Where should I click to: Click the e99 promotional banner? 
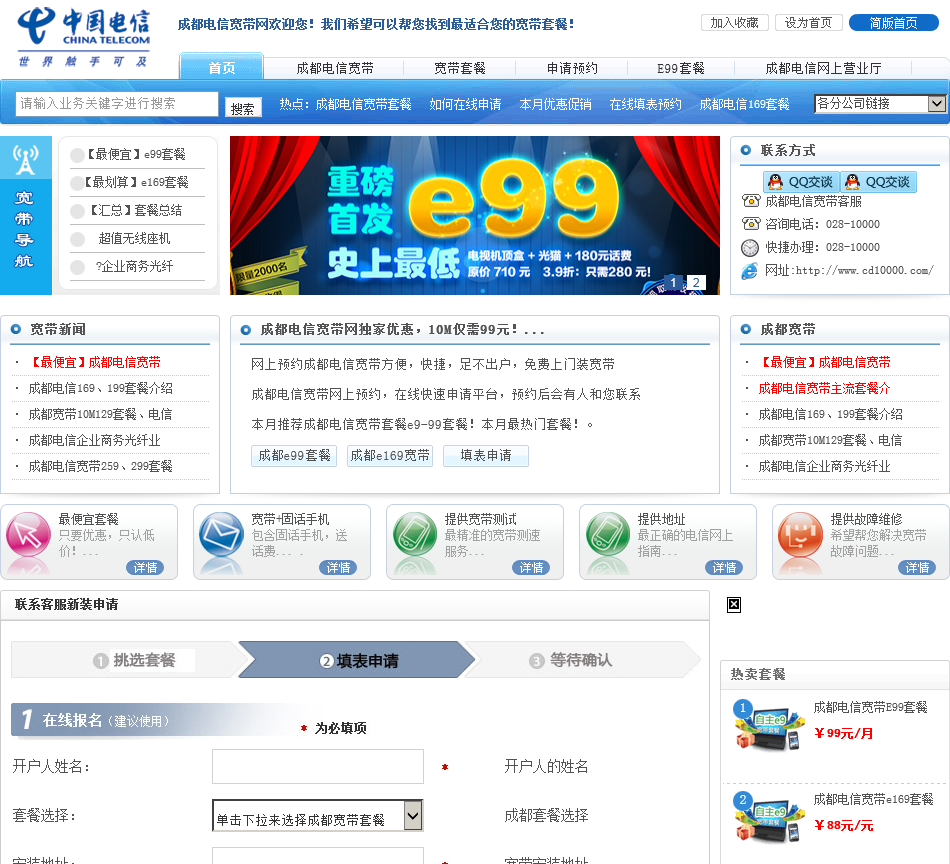click(474, 215)
